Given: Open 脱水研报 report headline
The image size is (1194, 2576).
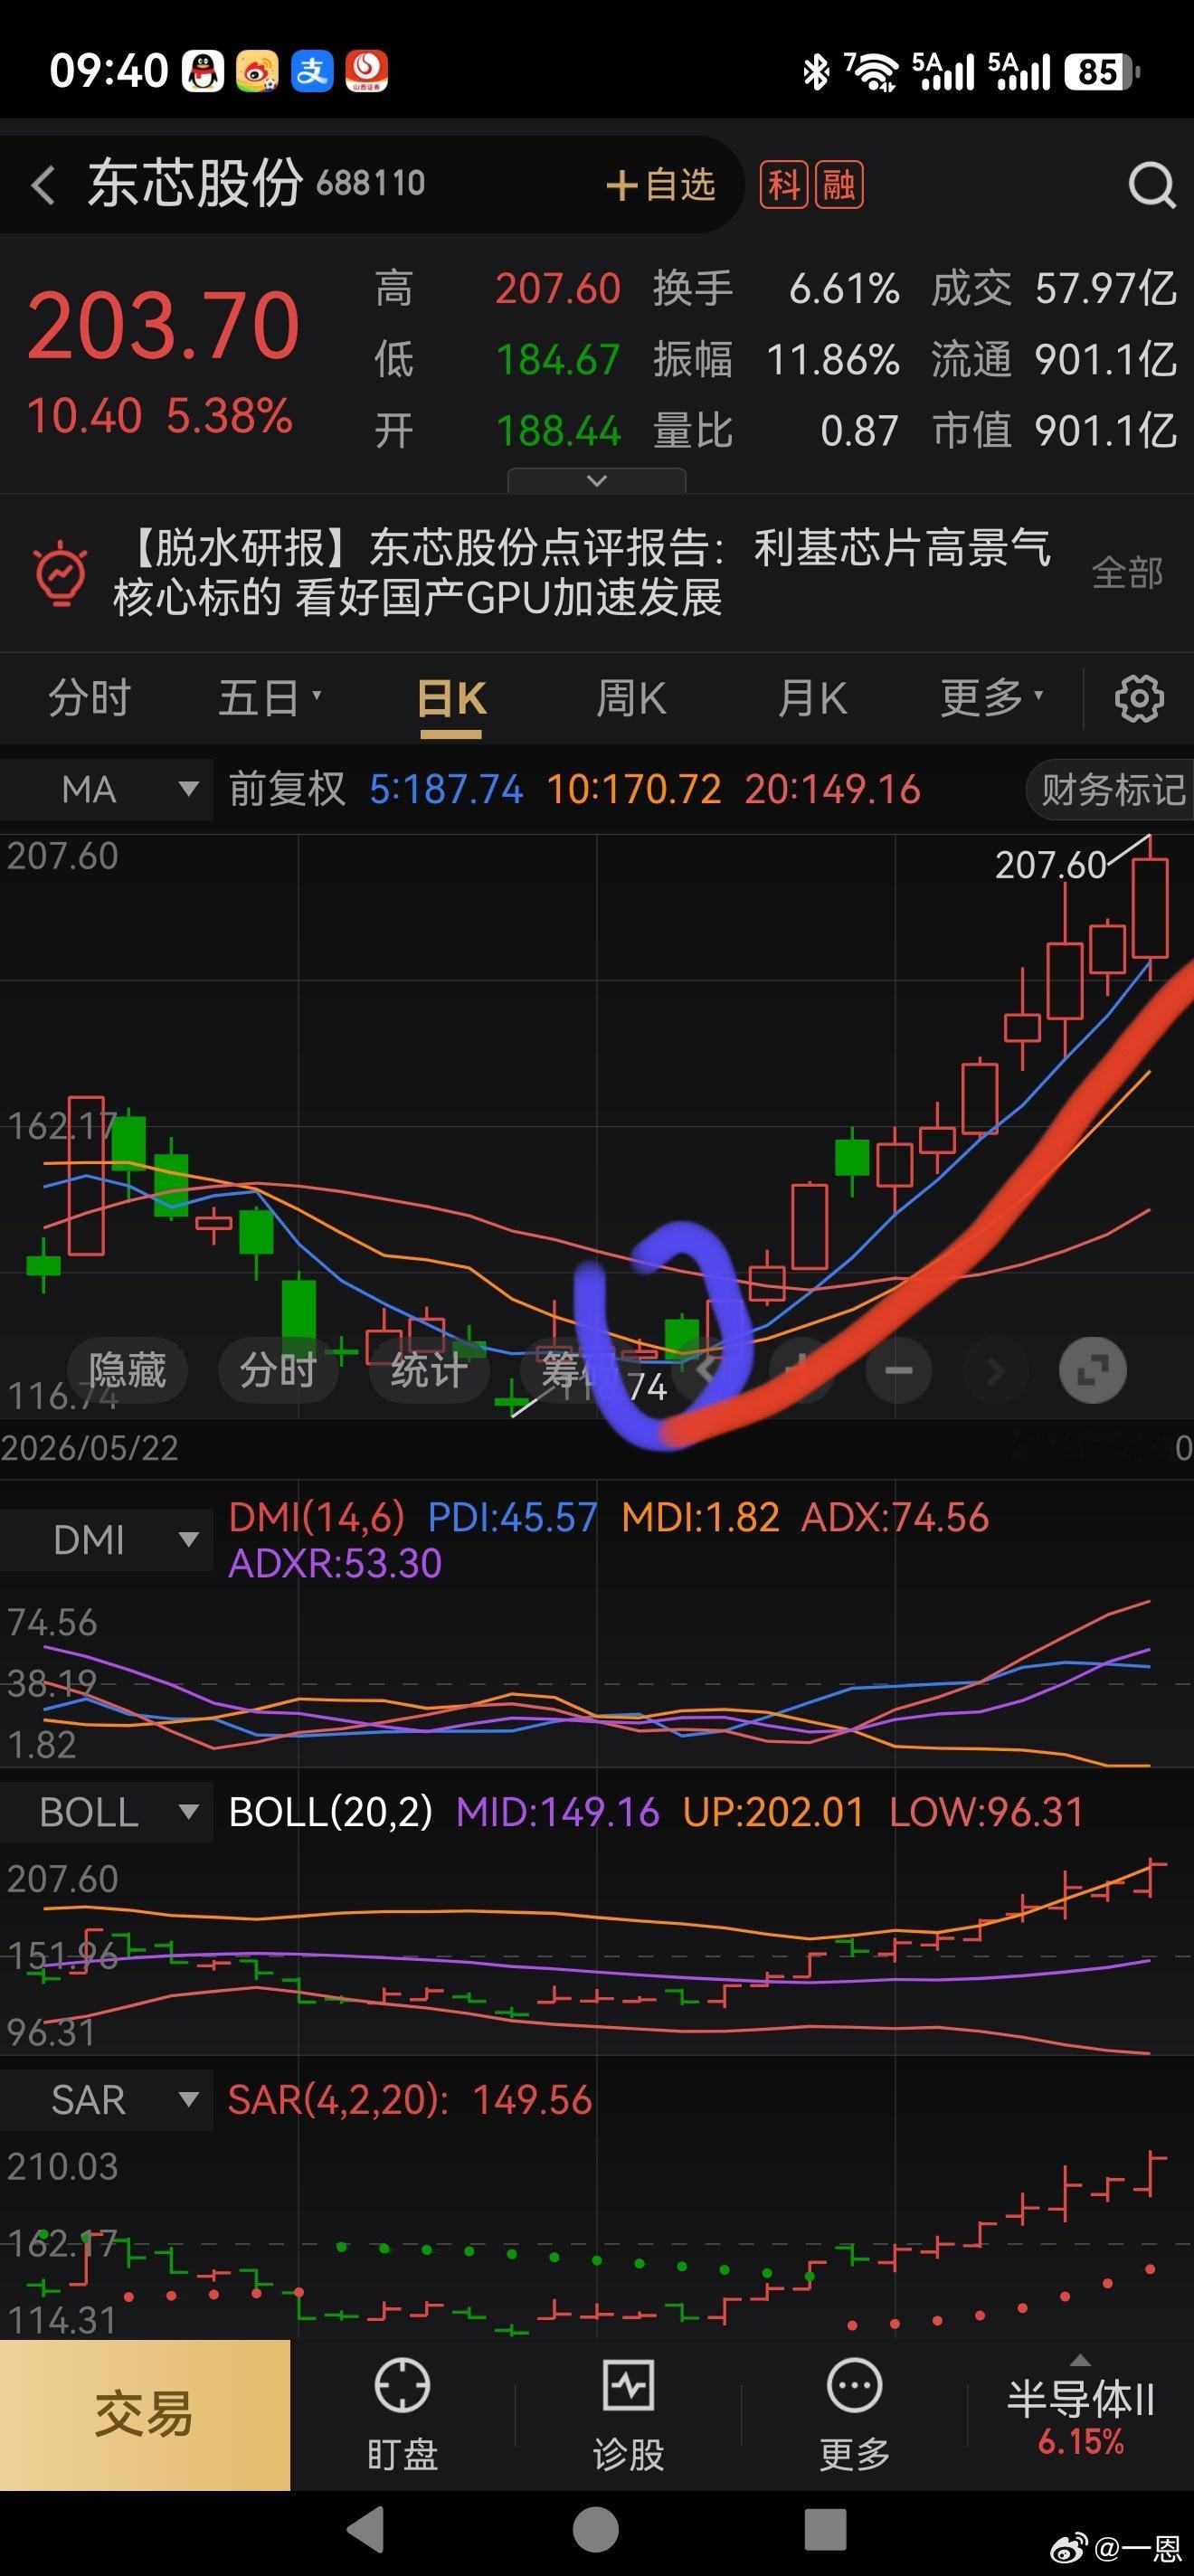Looking at the screenshot, I should (582, 573).
